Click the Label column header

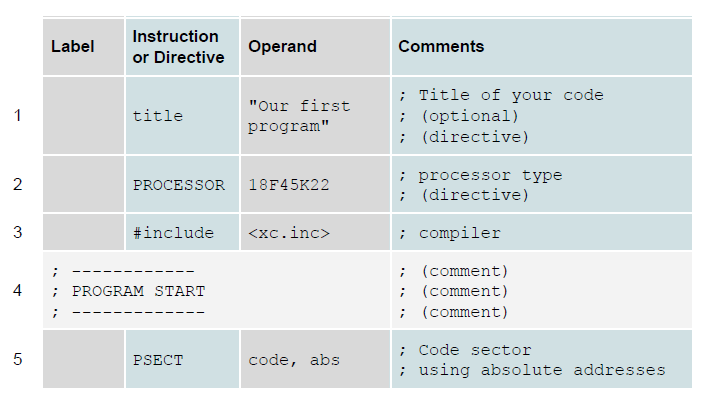point(84,47)
